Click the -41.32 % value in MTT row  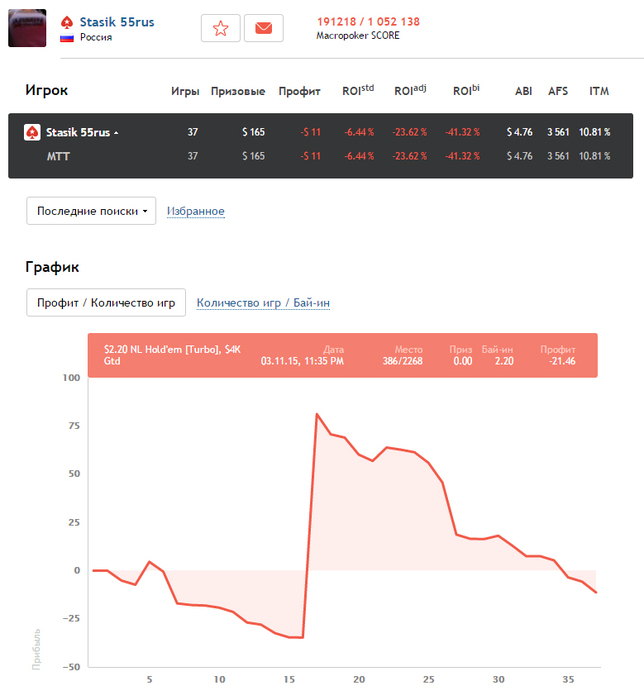coord(462,156)
